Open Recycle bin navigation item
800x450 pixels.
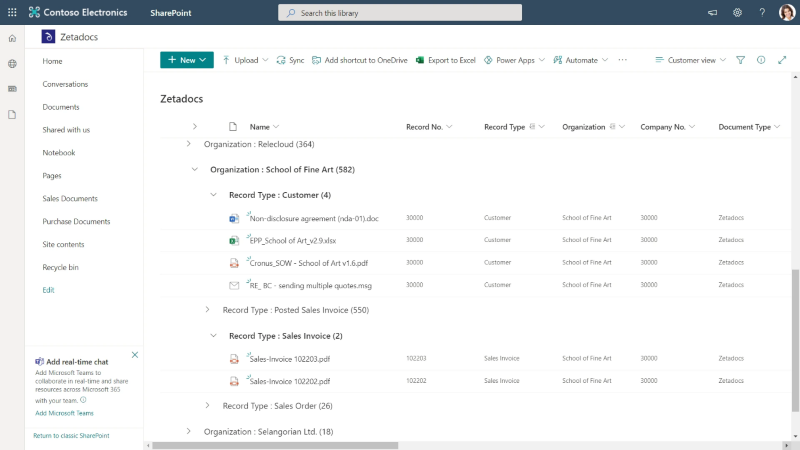[x=60, y=267]
